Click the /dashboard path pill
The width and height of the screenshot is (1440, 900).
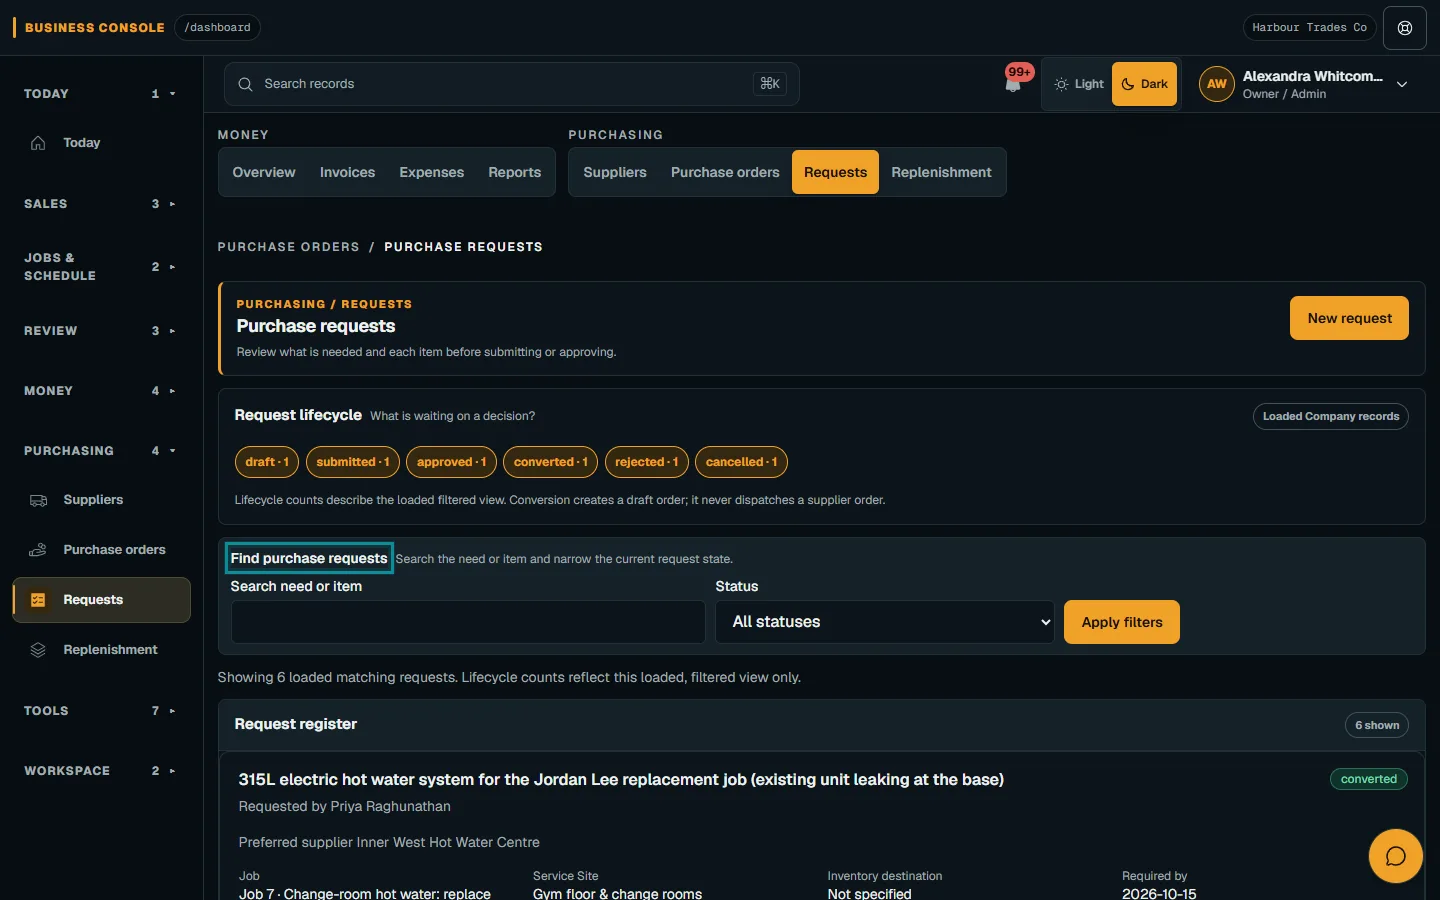point(217,28)
